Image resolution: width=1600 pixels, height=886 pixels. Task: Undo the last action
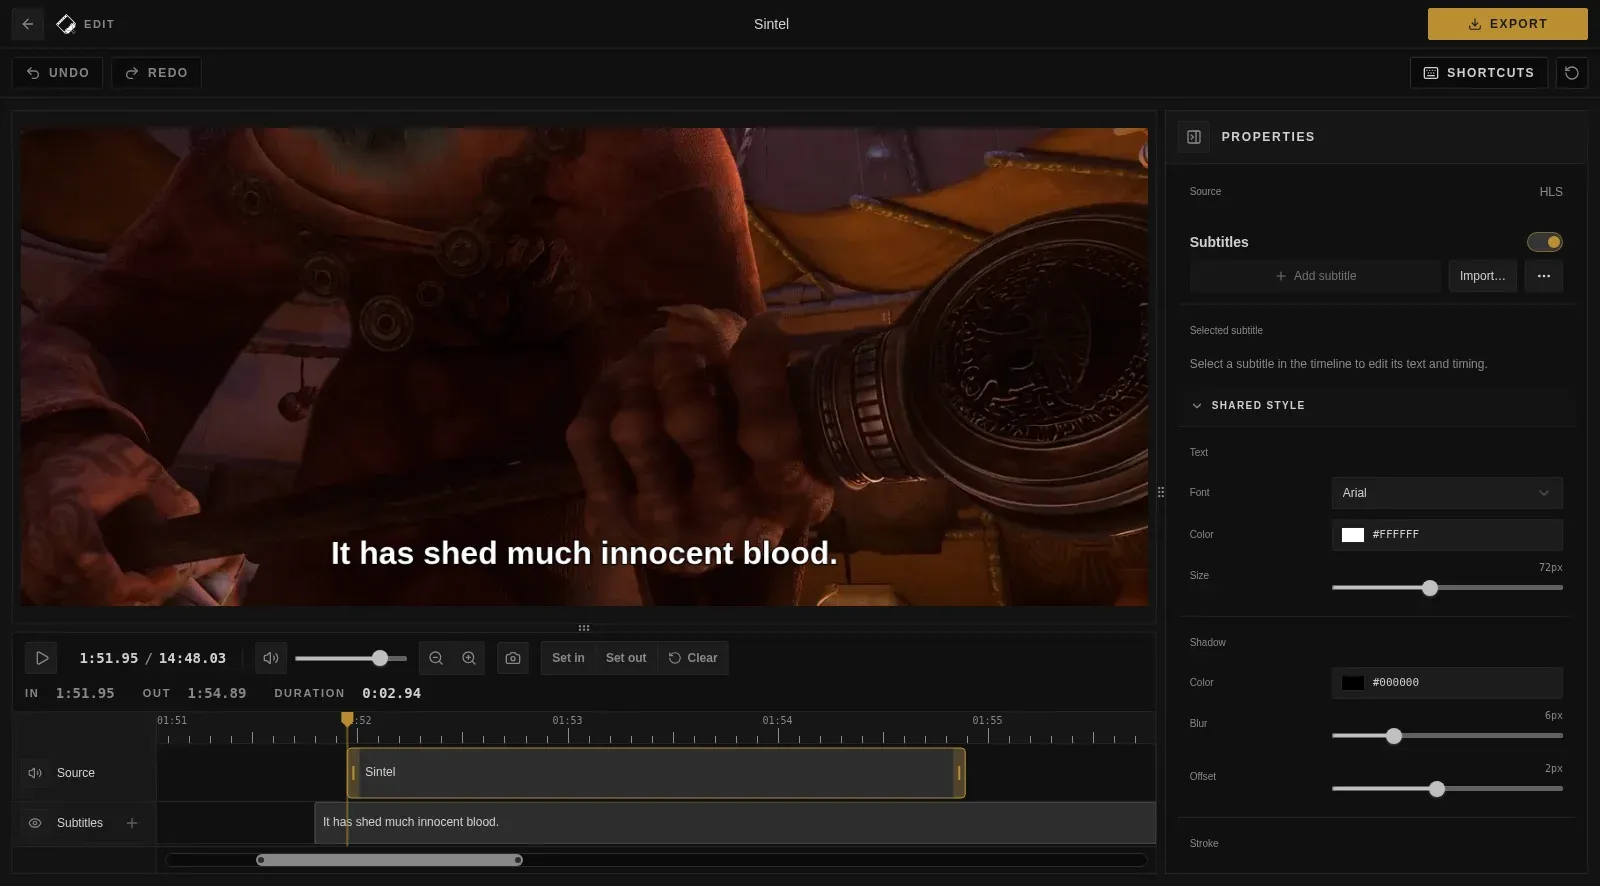[57, 73]
